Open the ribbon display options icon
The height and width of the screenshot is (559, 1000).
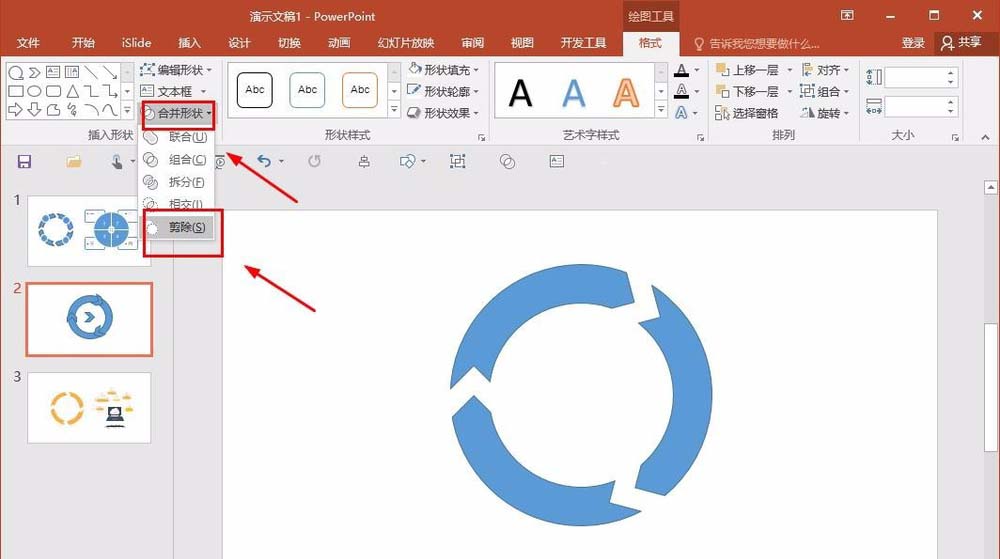(847, 15)
